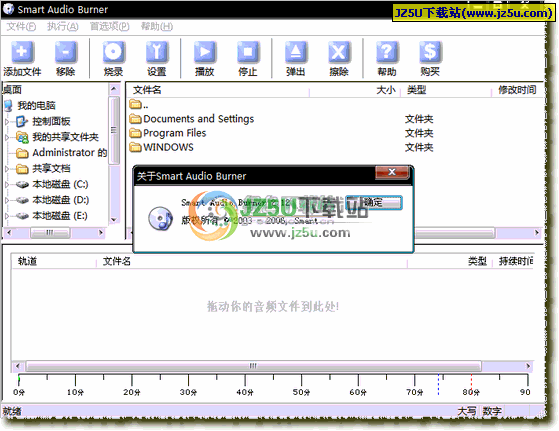The width and height of the screenshot is (559, 431).
Task: Select the Program Files folder
Action: tap(174, 133)
